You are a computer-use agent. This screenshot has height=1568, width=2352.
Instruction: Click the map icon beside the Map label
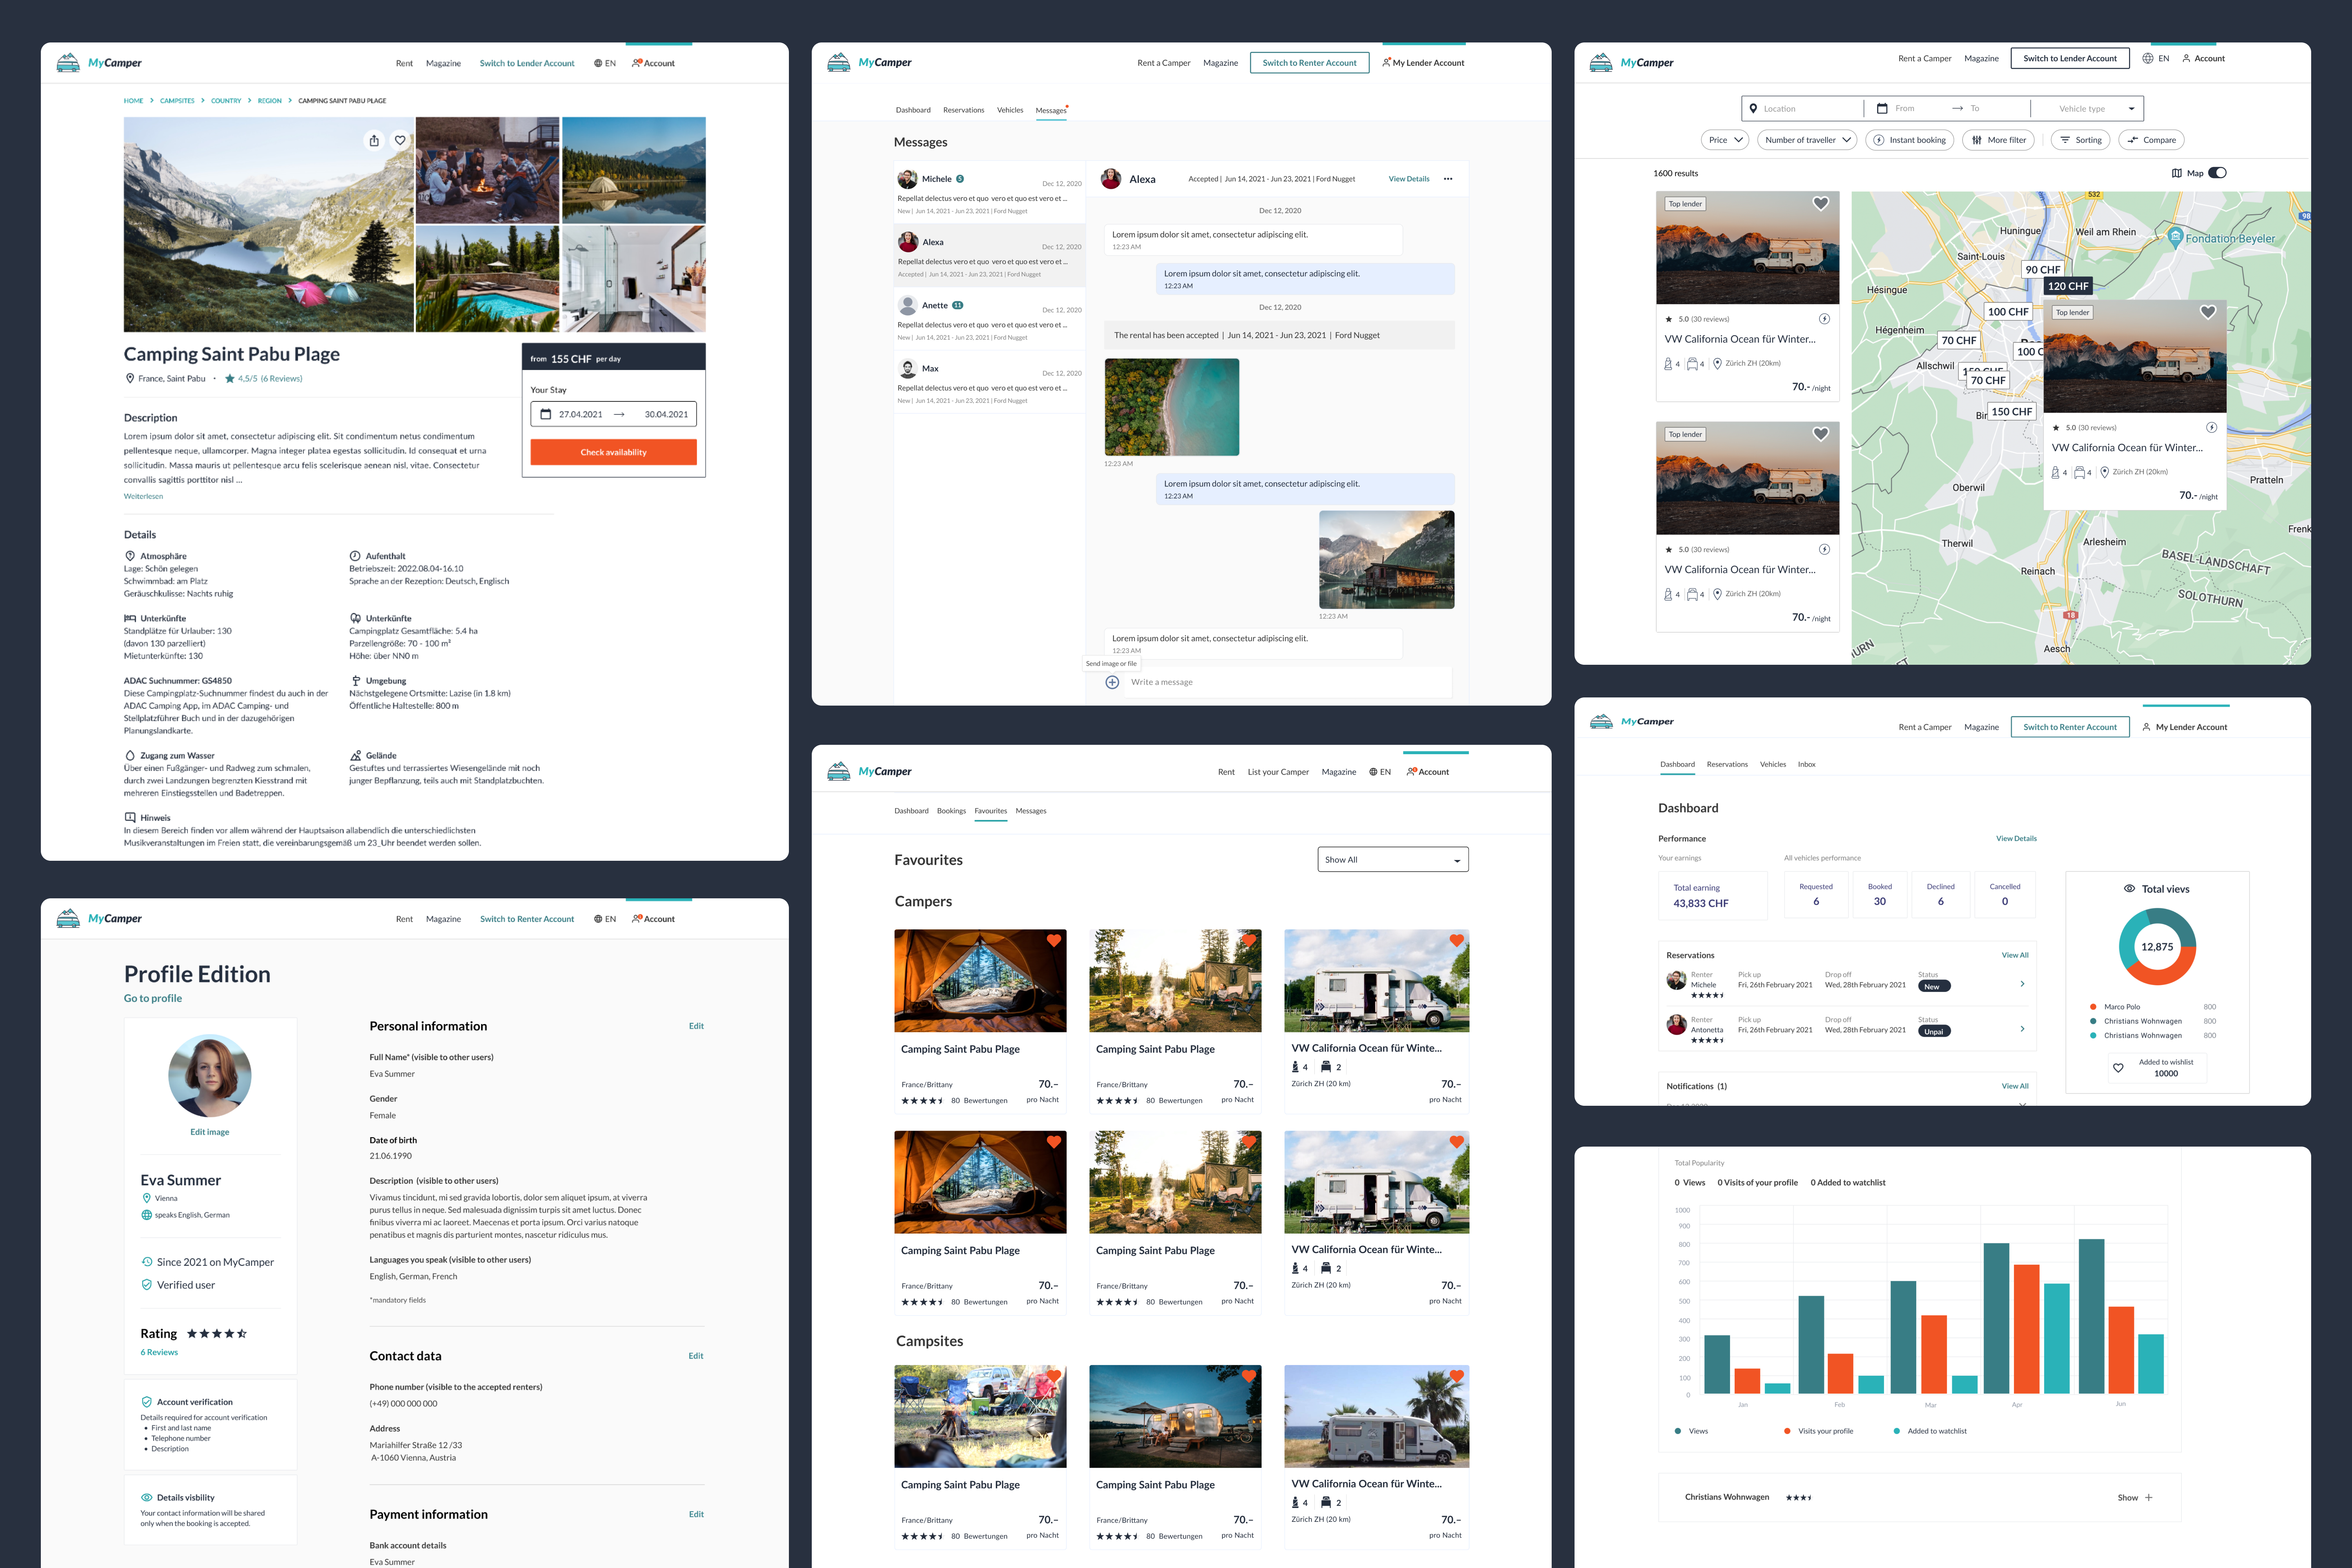(2176, 173)
